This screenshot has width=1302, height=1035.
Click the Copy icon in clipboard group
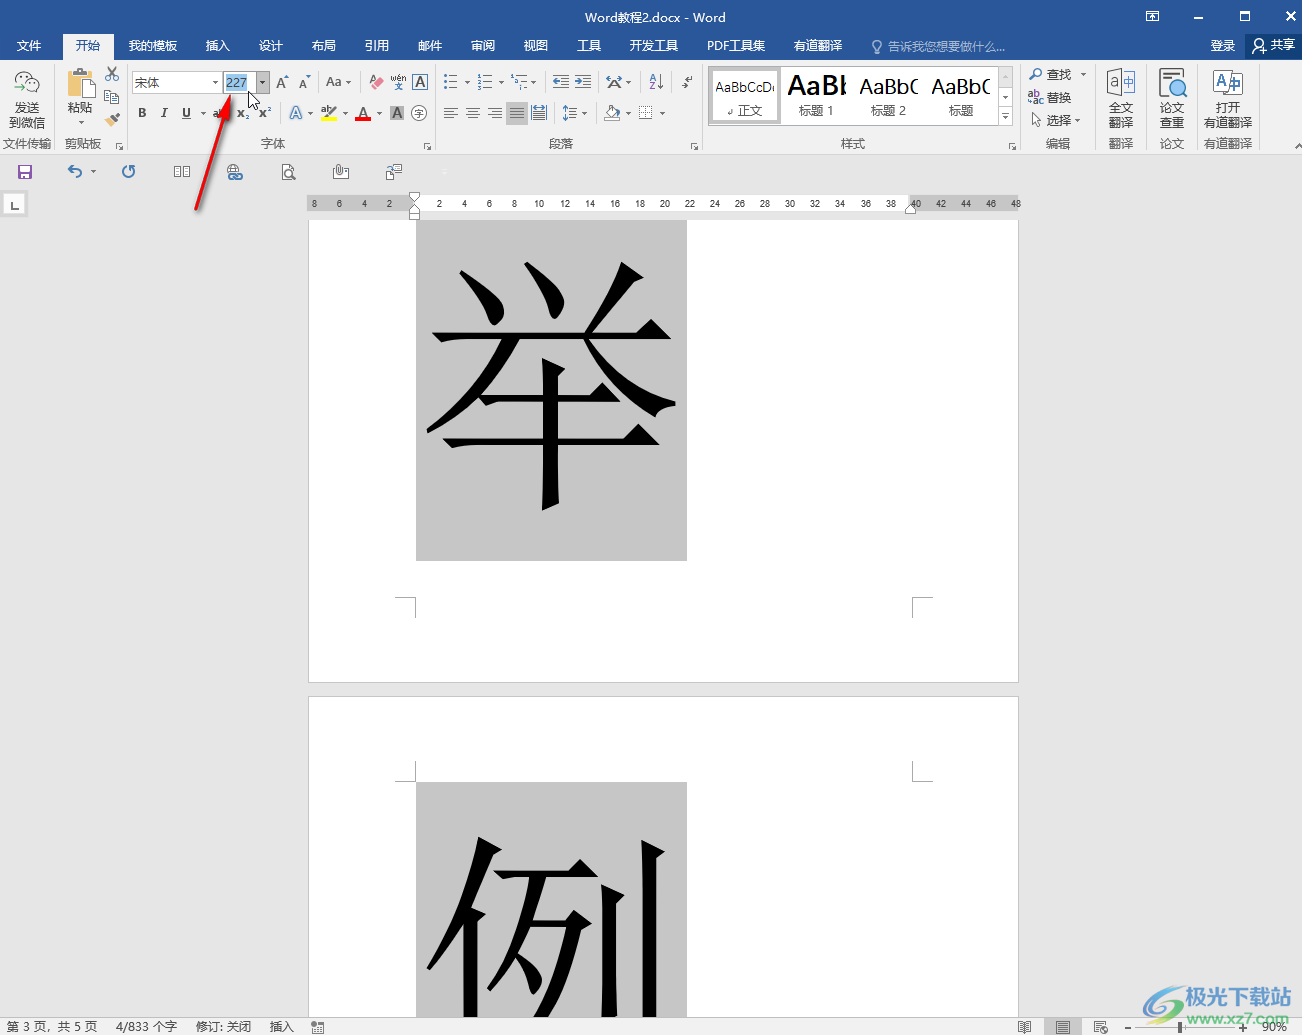click(112, 97)
